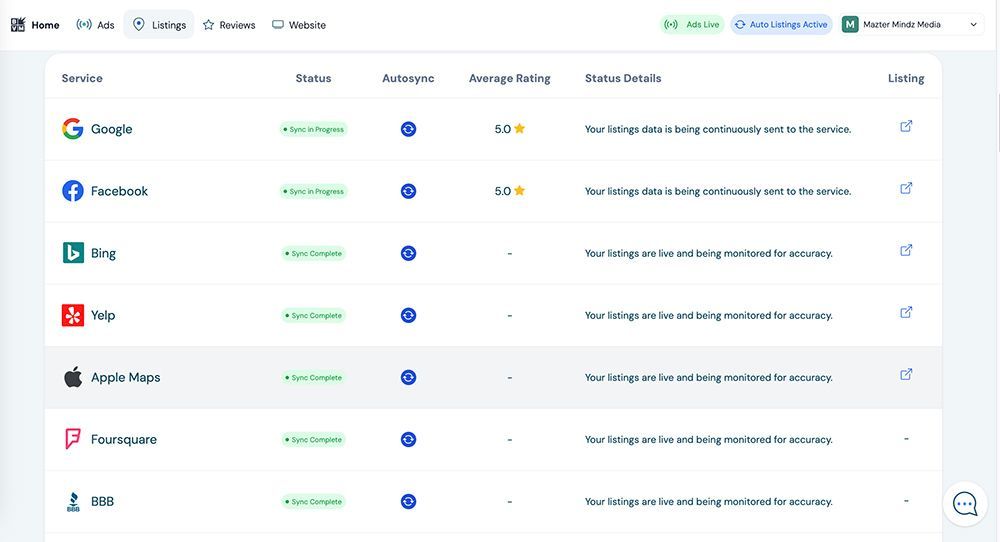Click the Apple Maps service name
This screenshot has height=542, width=1000.
point(126,377)
